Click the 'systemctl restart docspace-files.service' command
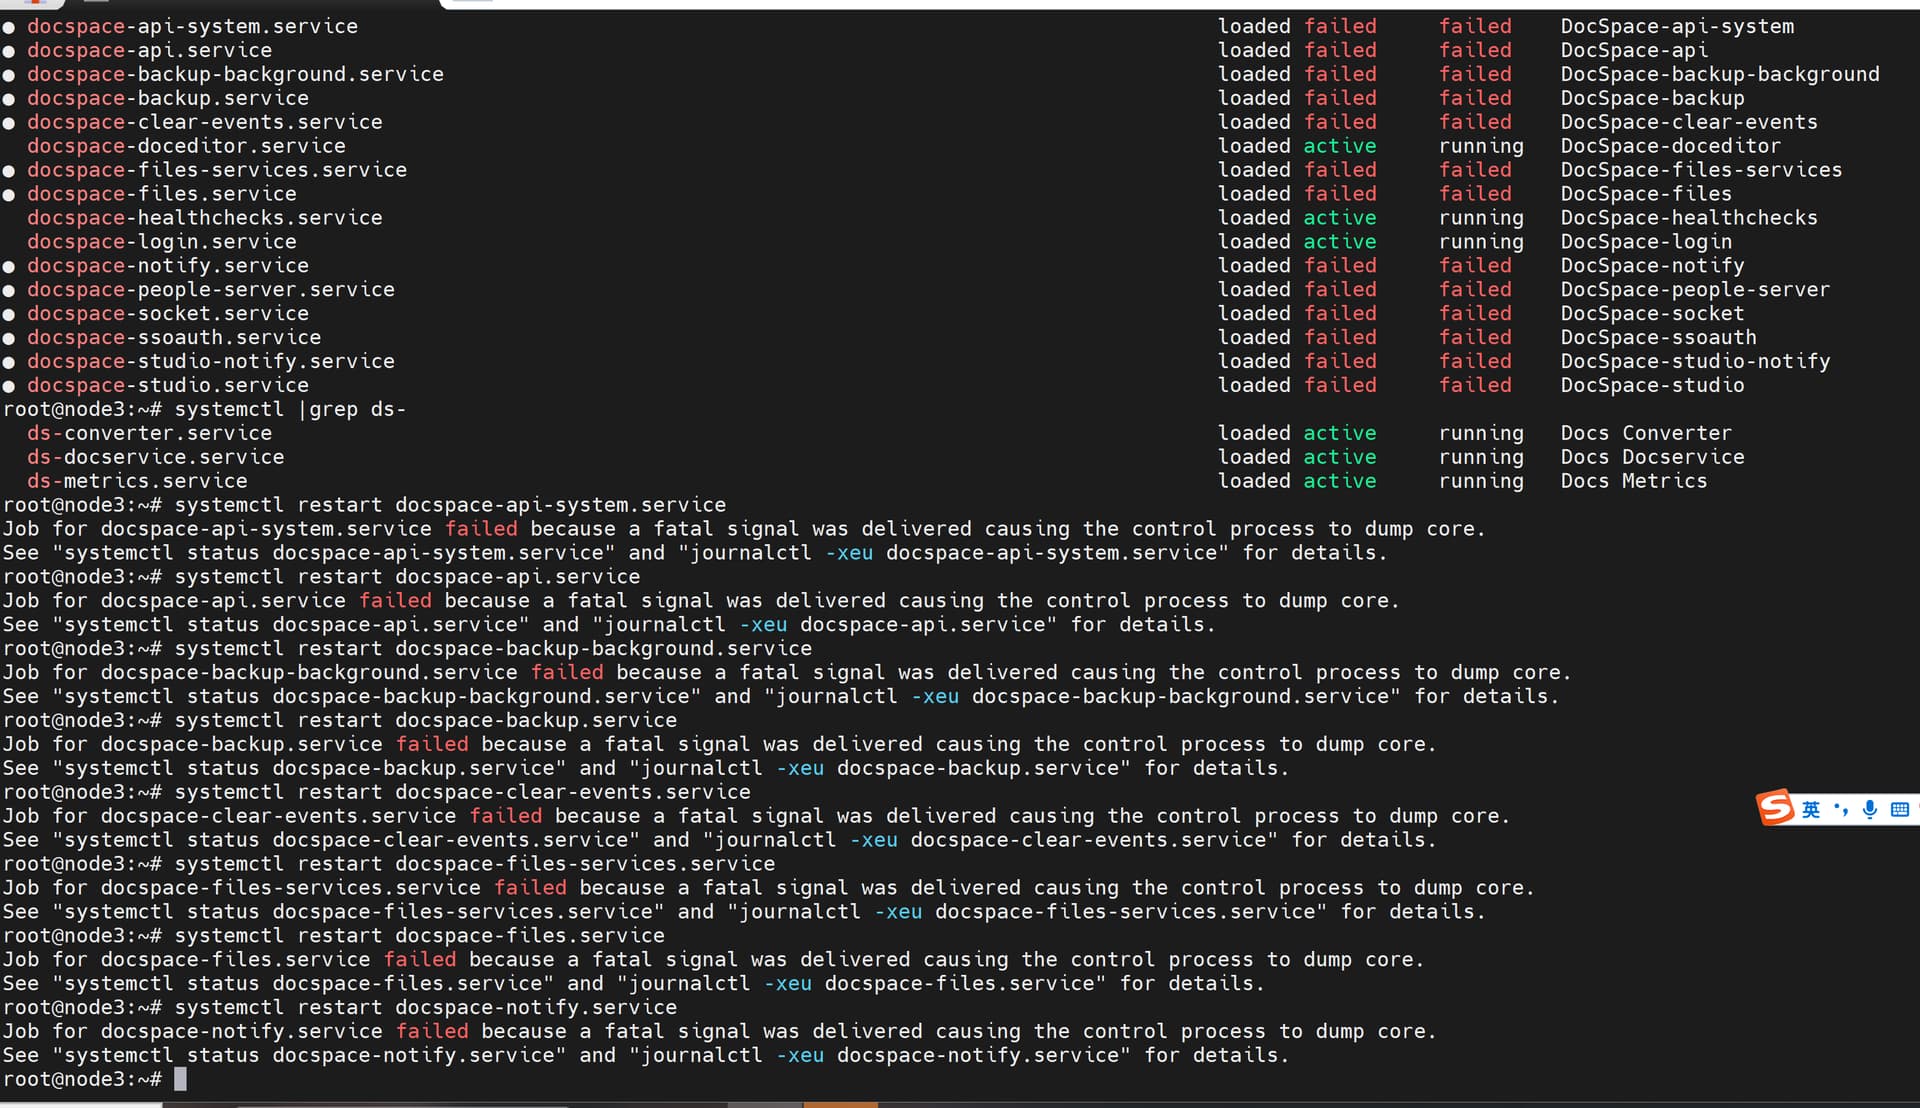 420,937
